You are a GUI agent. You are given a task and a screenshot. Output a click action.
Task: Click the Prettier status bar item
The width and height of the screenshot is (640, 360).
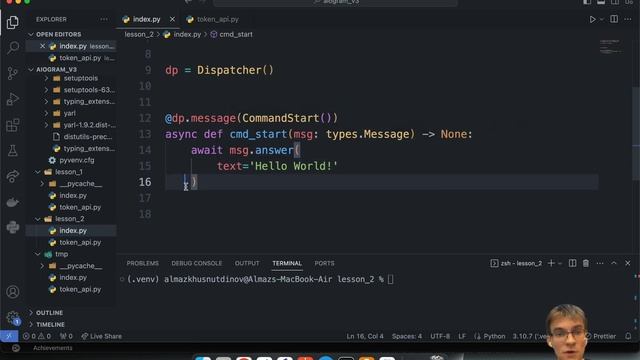(x=601, y=336)
